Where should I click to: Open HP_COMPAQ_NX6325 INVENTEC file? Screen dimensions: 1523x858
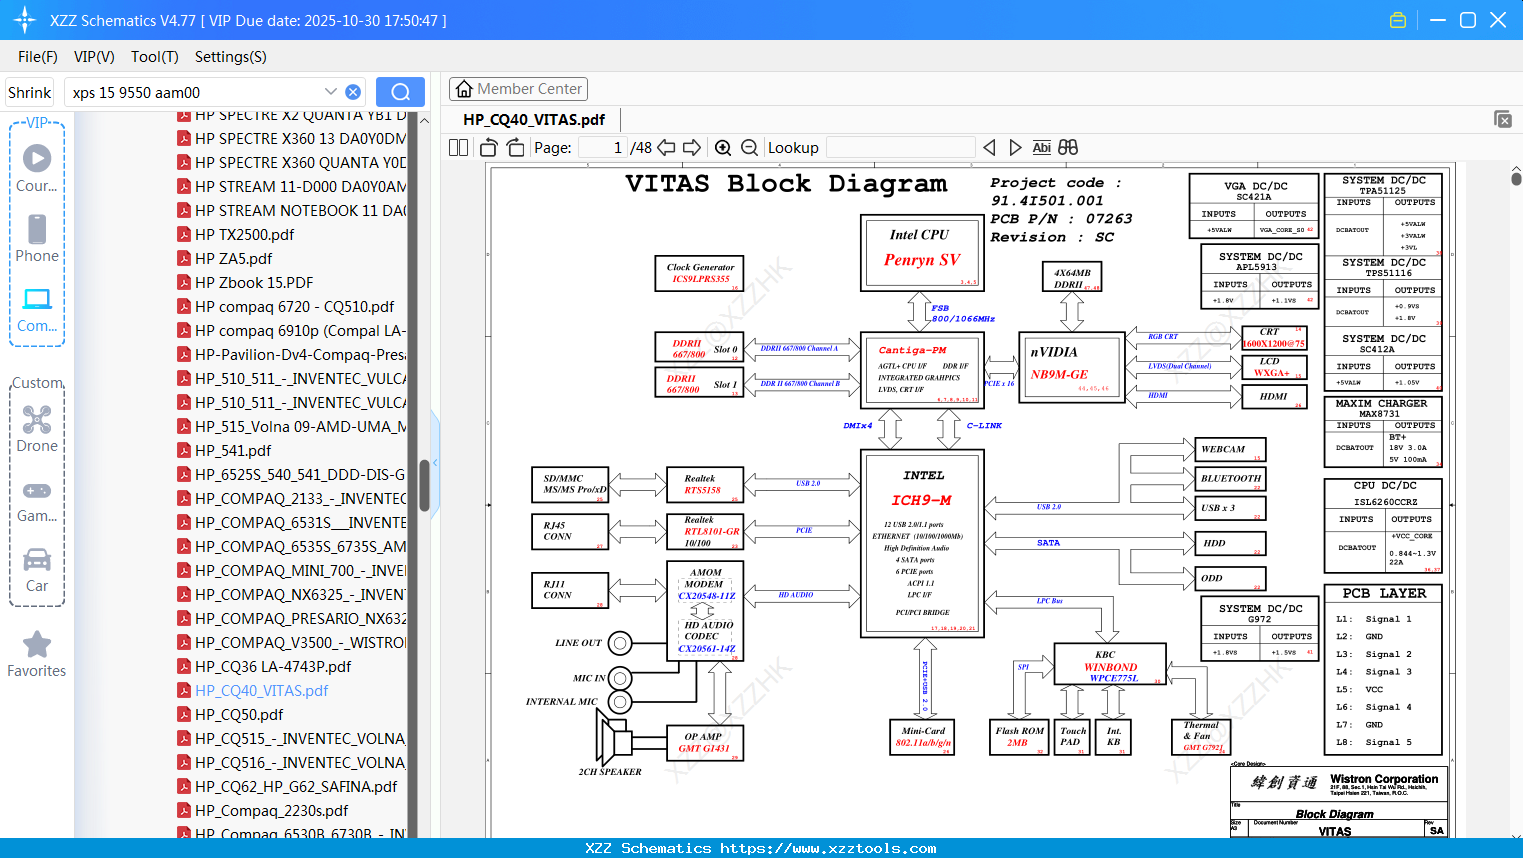(300, 594)
